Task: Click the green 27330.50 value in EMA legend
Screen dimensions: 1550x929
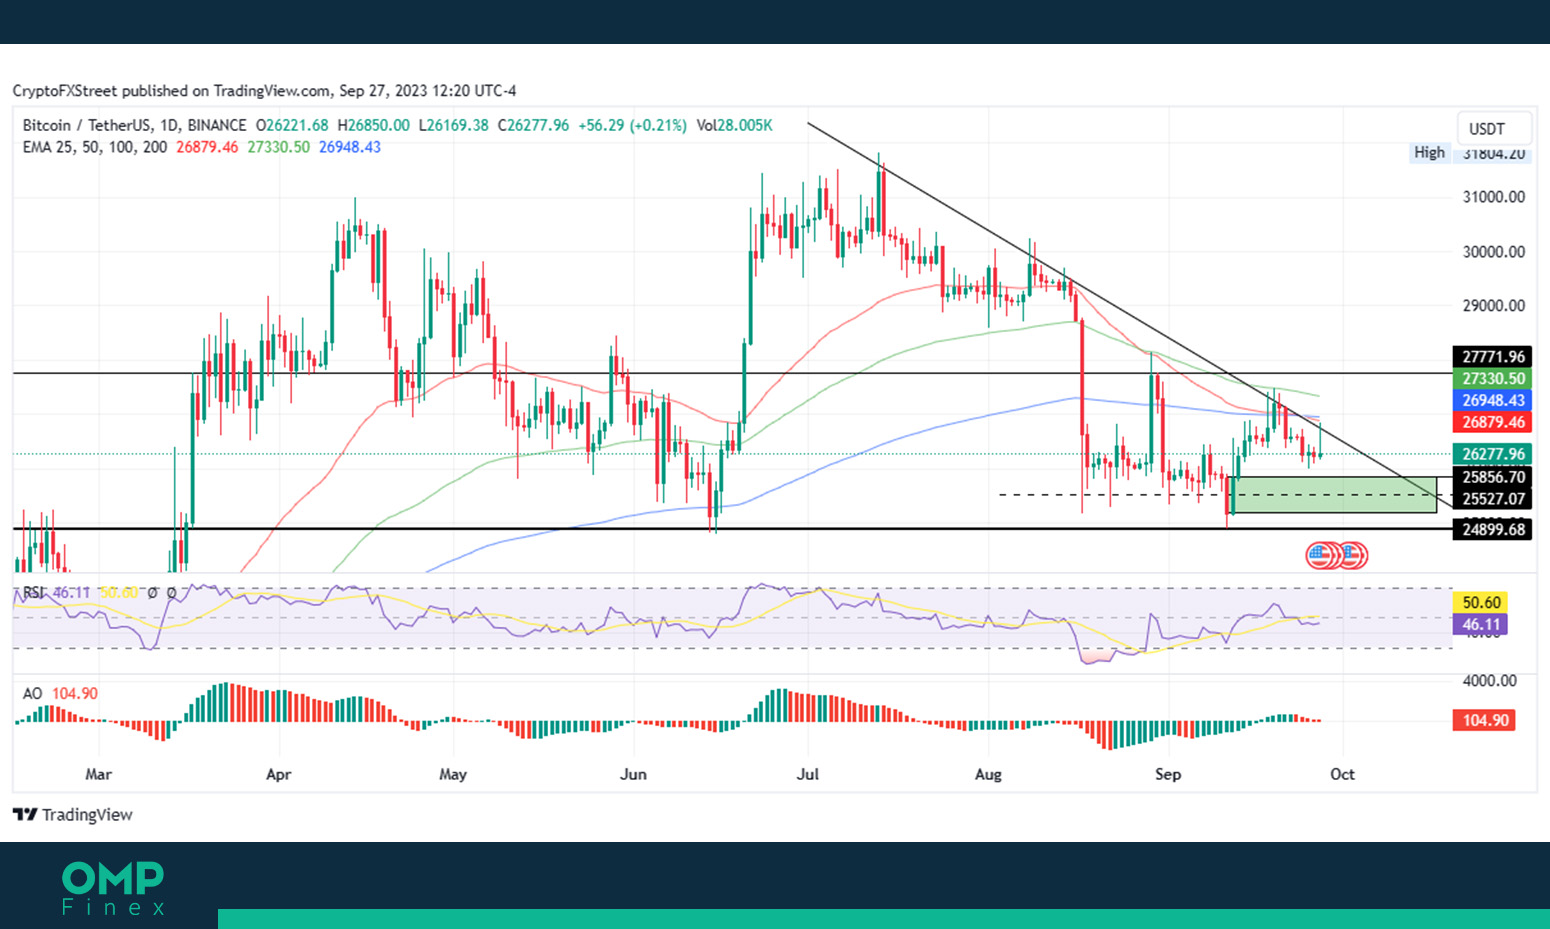Action: click(x=278, y=147)
